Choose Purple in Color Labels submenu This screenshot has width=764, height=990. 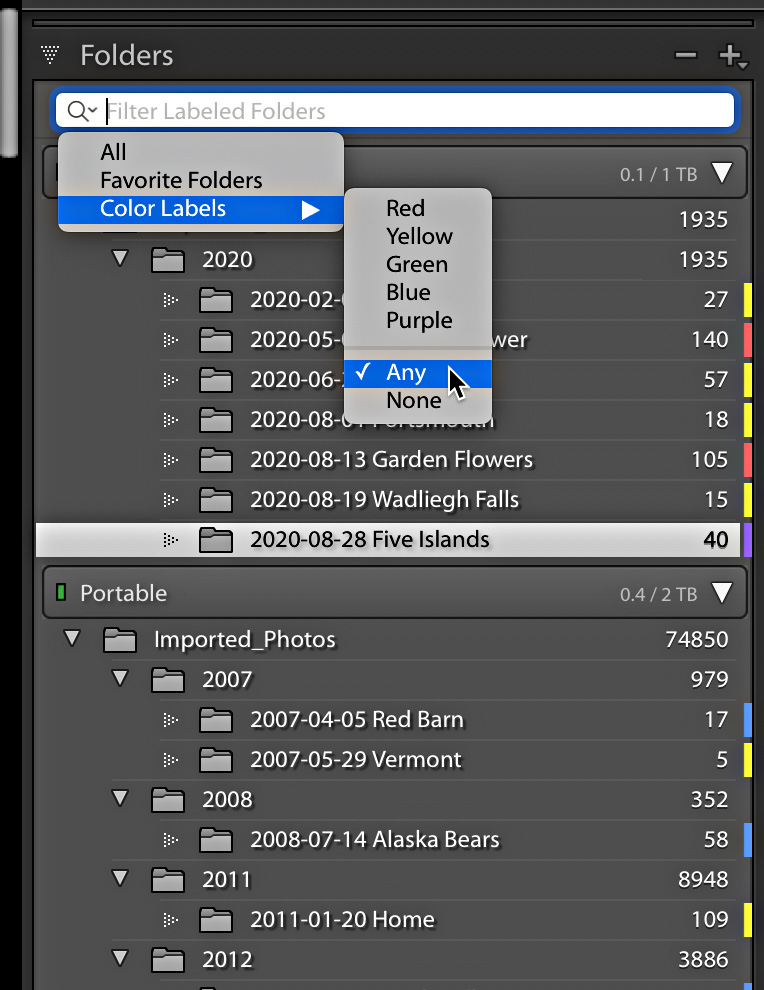pyautogui.click(x=419, y=320)
